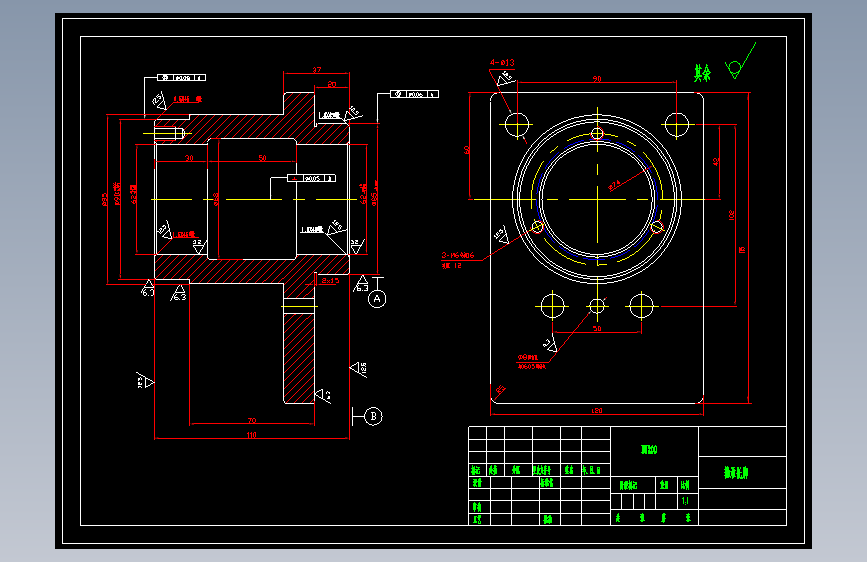Select the '110' overall length dimension
The height and width of the screenshot is (562, 867).
click(x=252, y=435)
